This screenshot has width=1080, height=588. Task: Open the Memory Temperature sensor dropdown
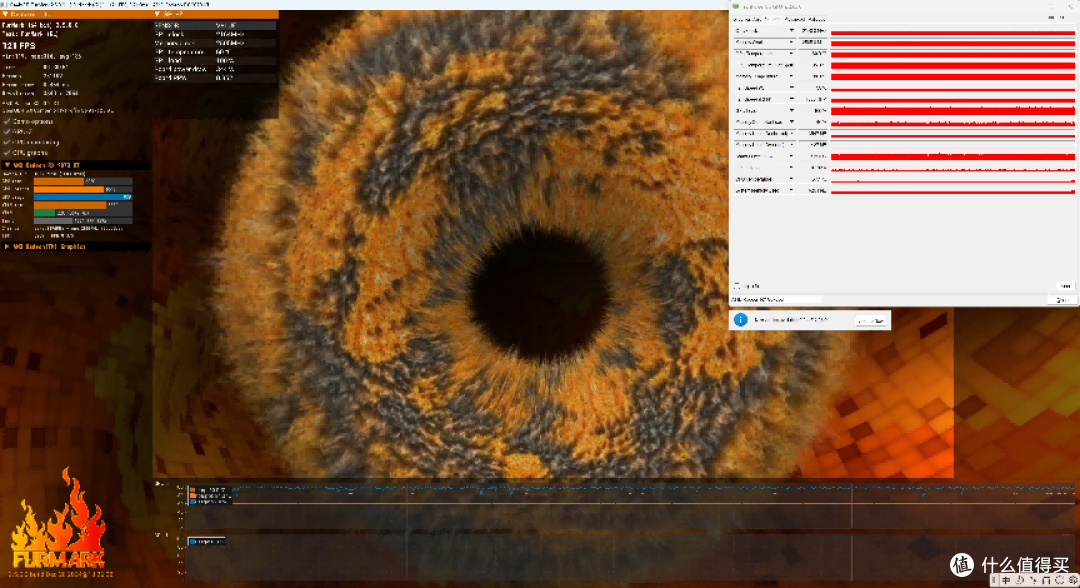coord(791,76)
